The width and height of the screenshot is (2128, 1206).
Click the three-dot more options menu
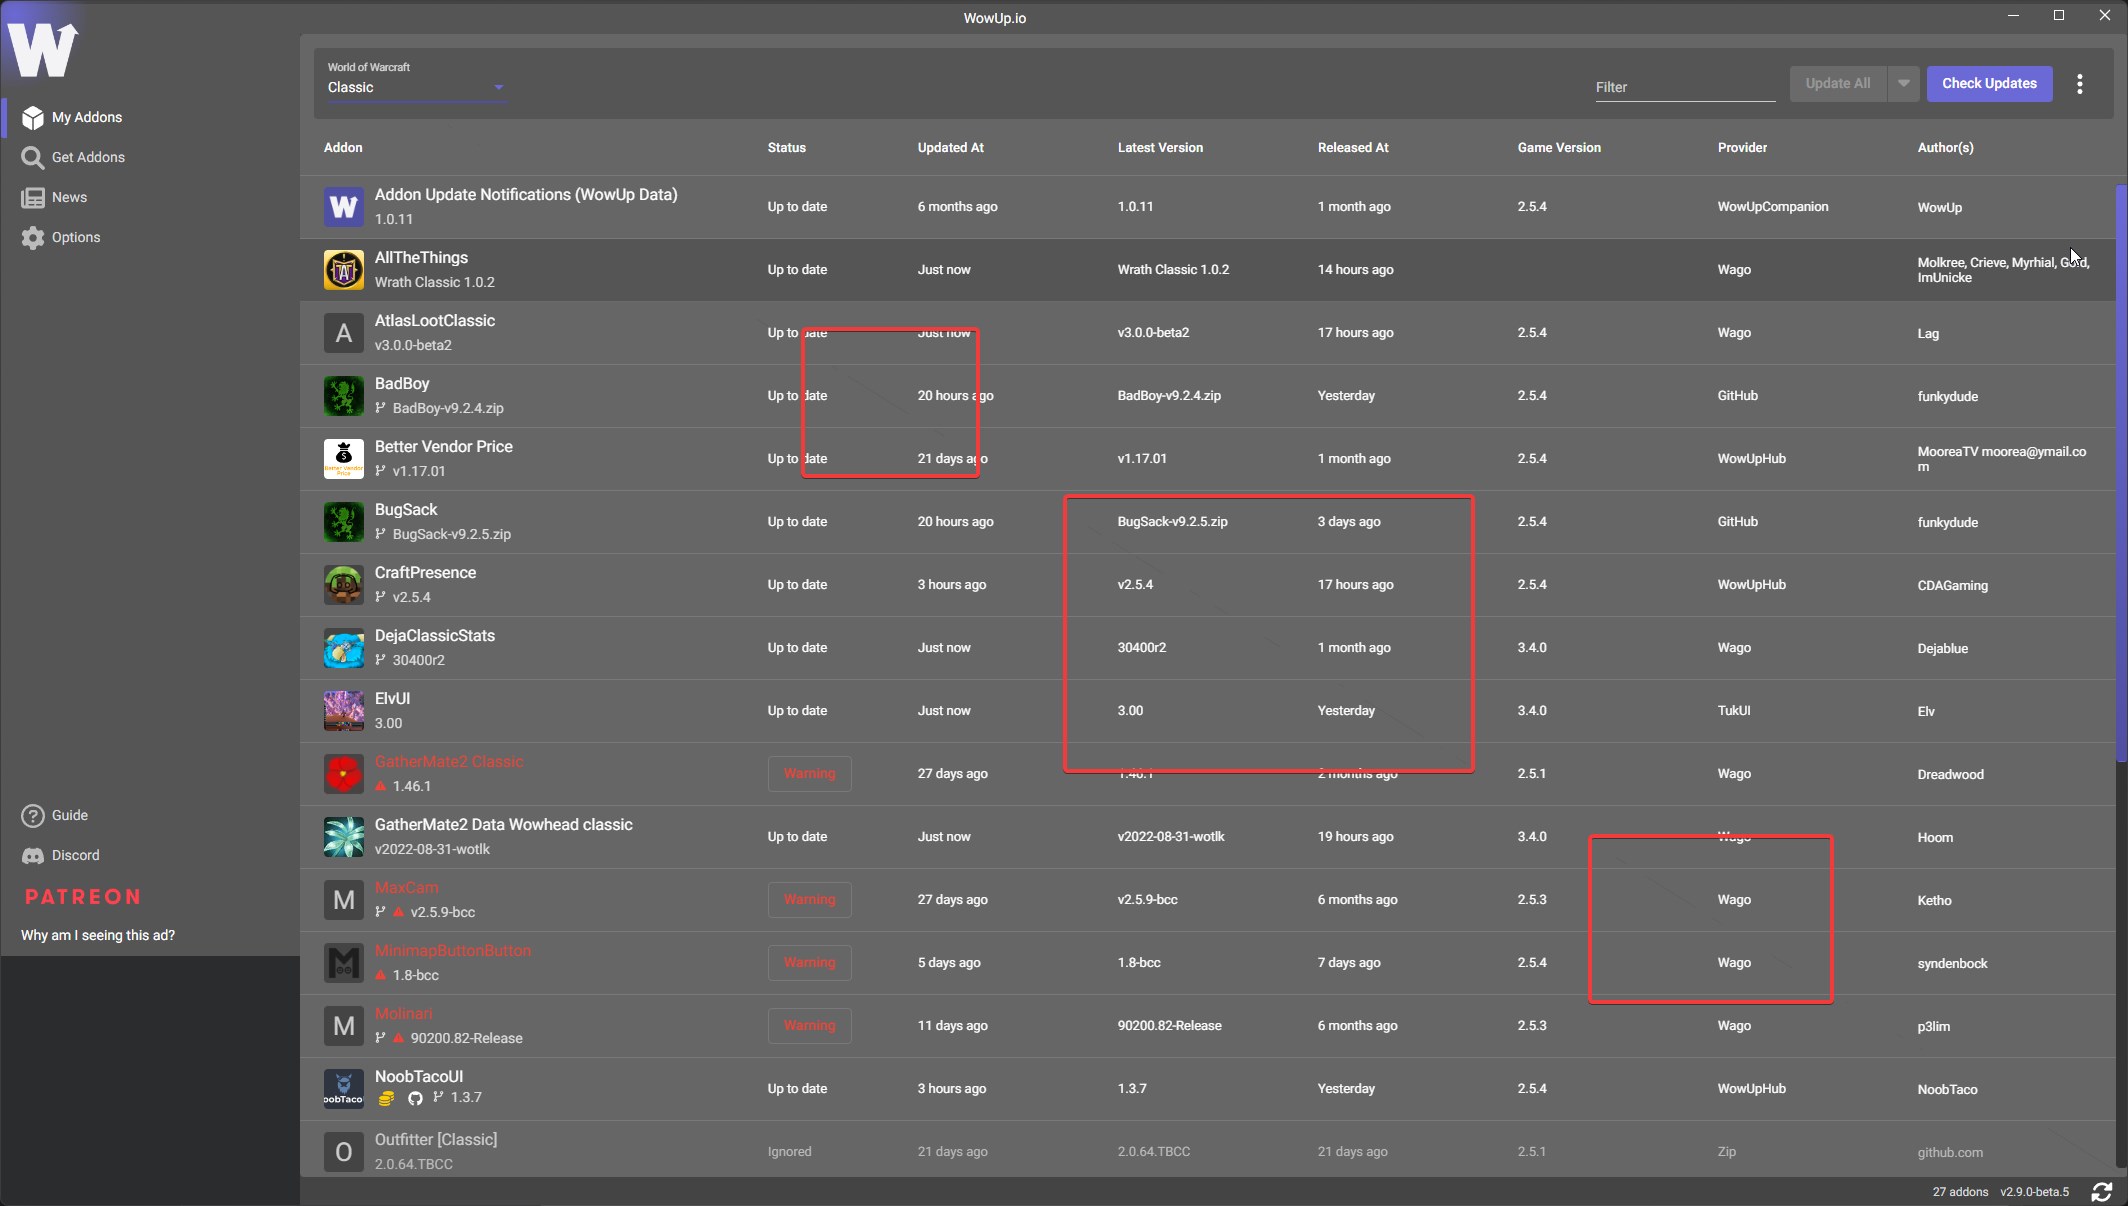click(2080, 84)
